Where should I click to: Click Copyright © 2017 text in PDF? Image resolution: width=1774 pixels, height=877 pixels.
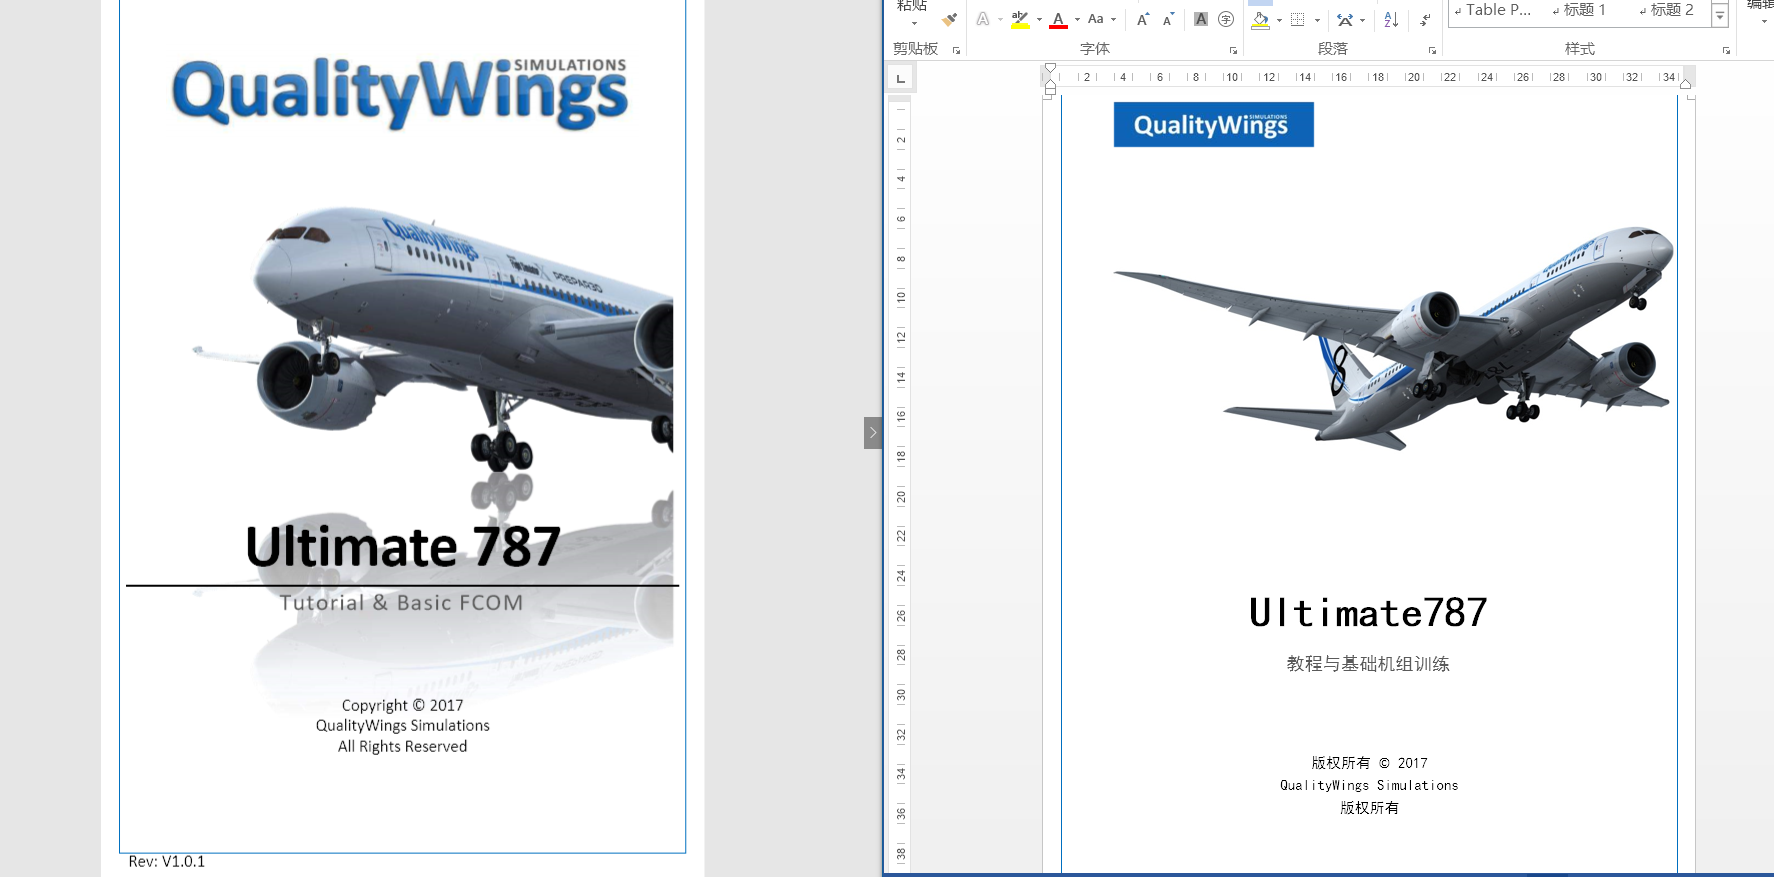[x=402, y=705]
